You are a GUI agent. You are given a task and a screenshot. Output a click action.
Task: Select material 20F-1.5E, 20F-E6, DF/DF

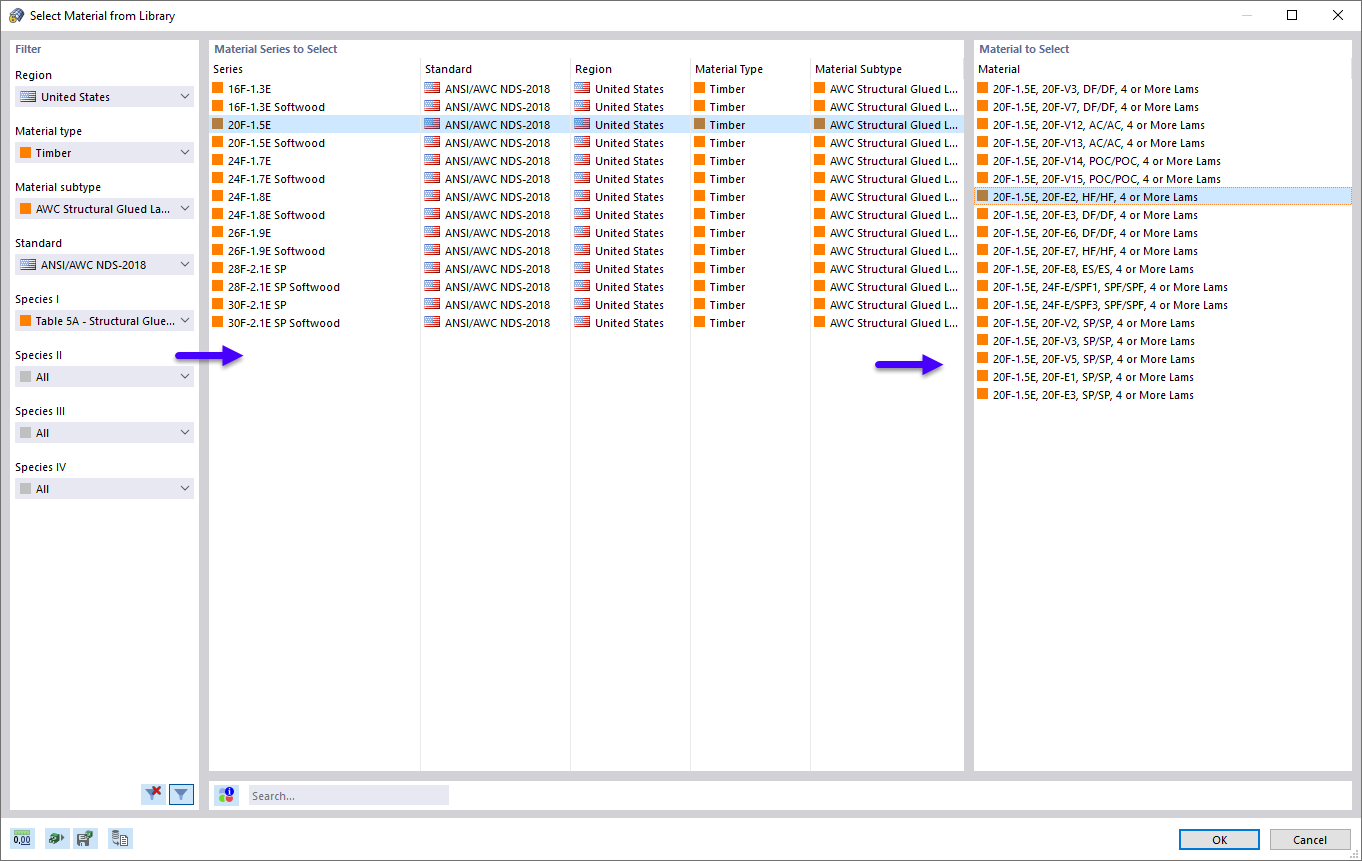tap(1163, 233)
